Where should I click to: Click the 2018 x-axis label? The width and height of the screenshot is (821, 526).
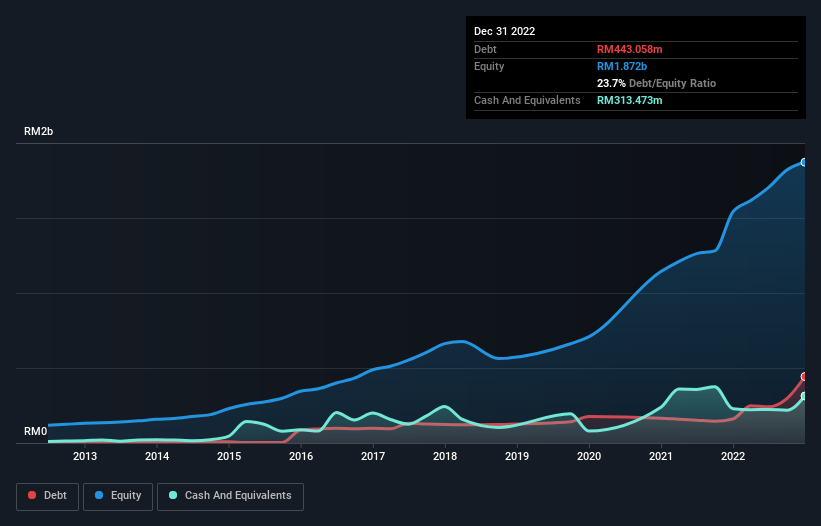tap(445, 456)
